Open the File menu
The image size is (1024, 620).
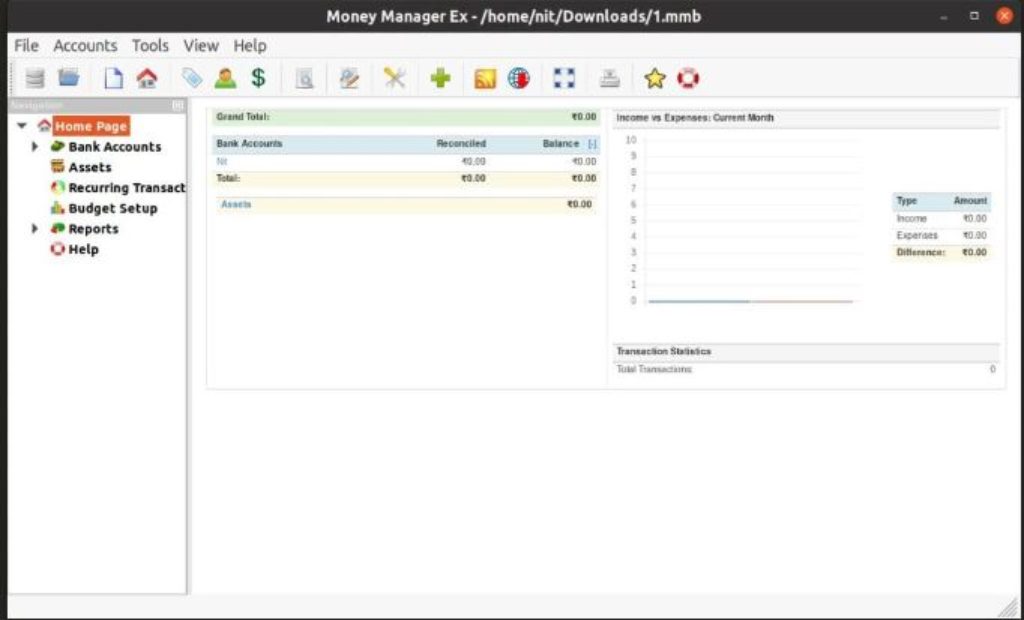[x=27, y=46]
